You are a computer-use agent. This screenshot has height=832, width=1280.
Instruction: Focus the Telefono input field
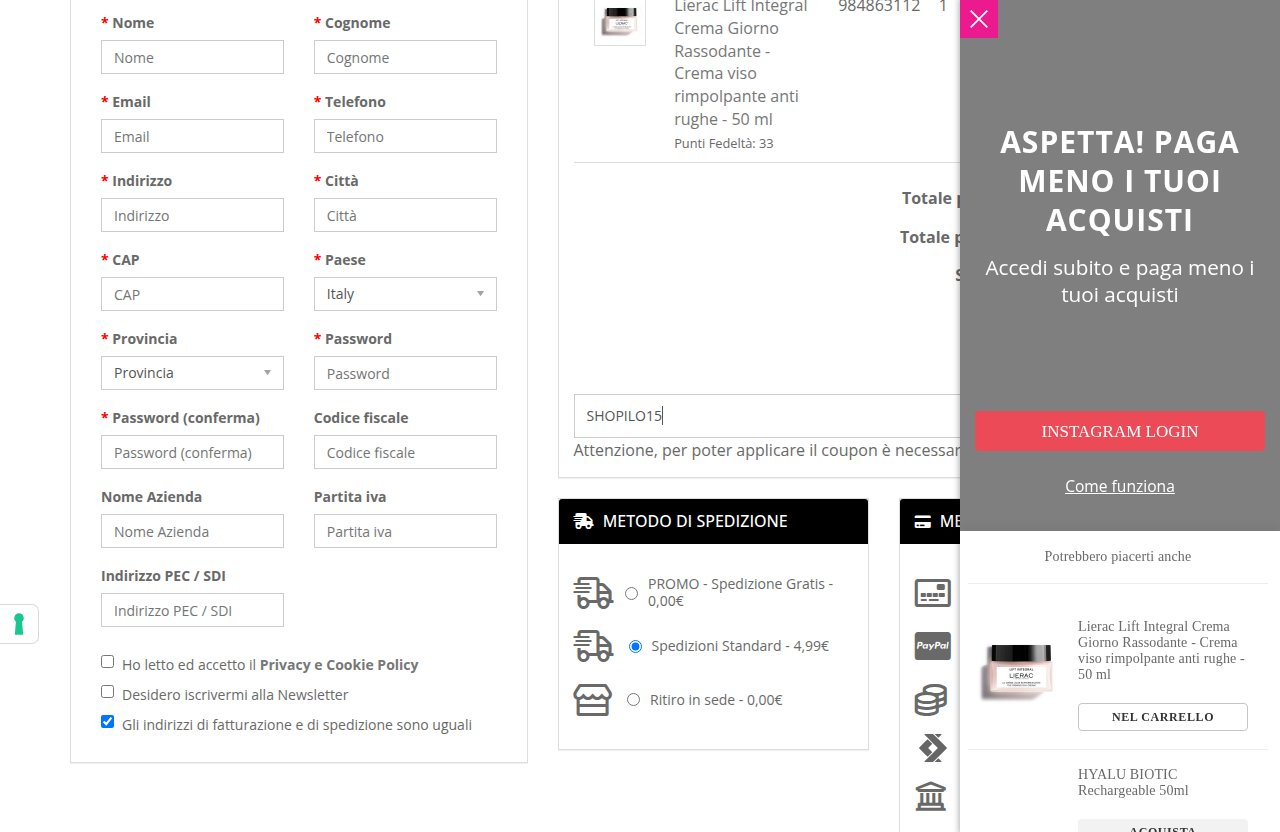[405, 136]
